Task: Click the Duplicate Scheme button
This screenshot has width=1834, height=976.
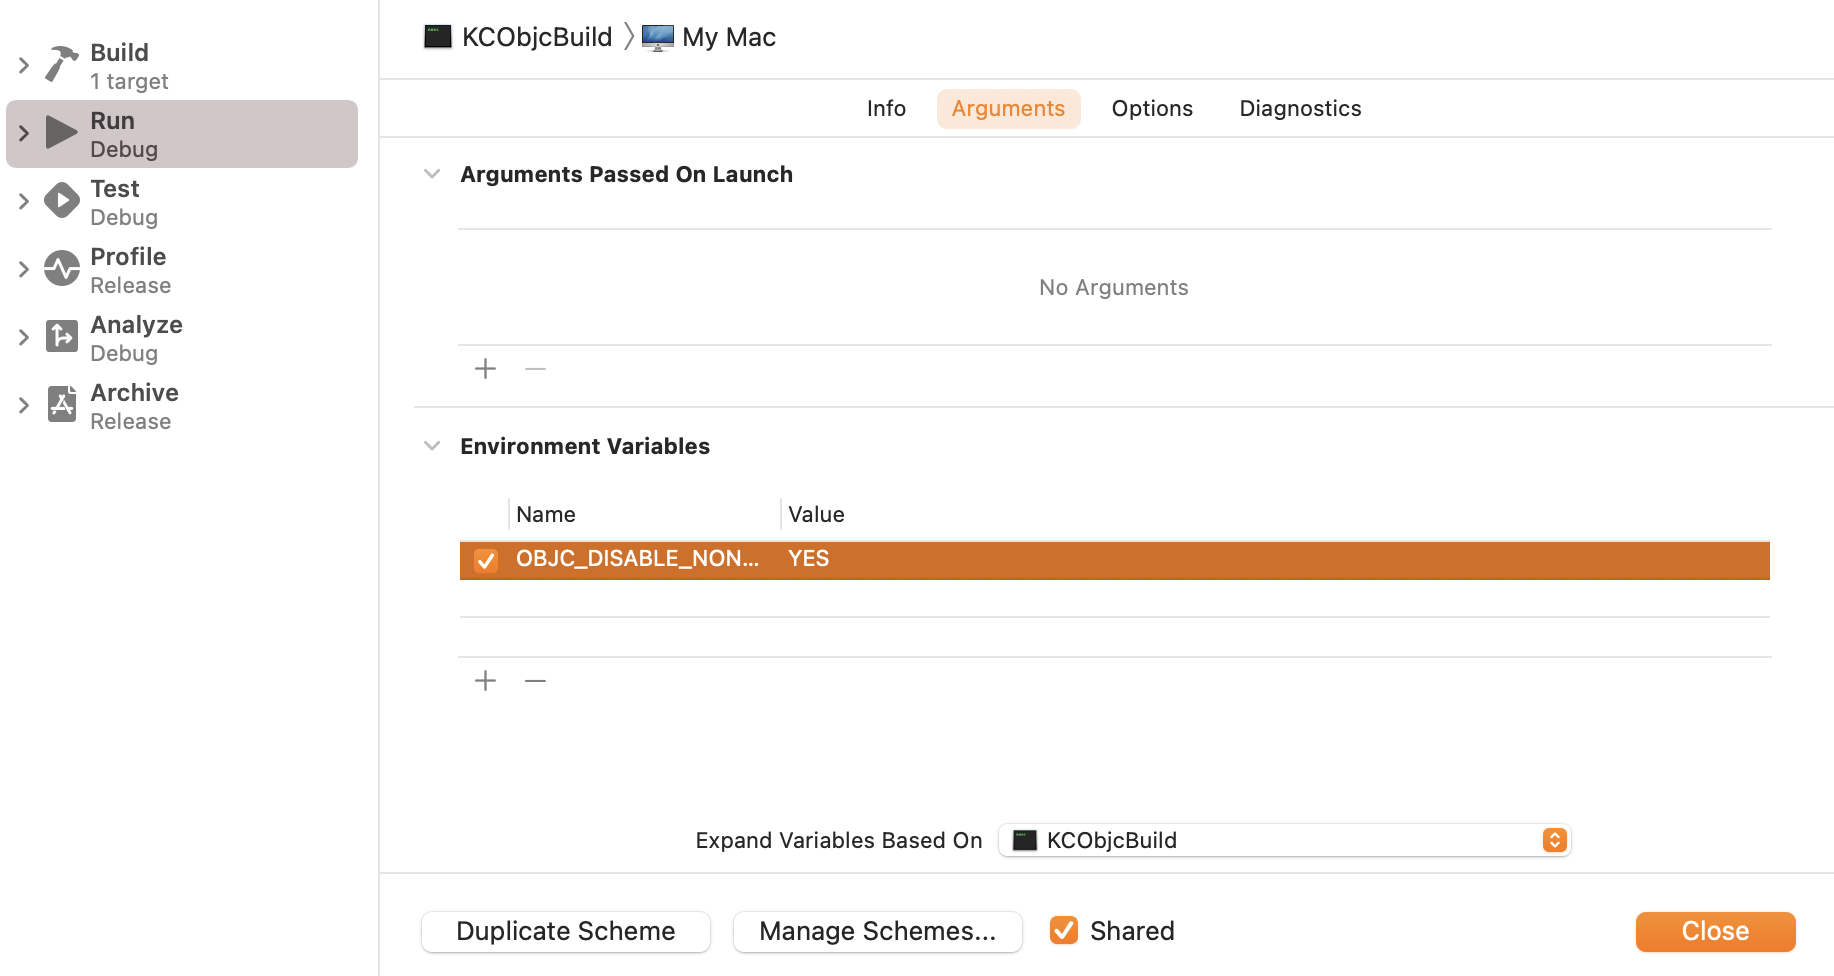Action: point(566,931)
